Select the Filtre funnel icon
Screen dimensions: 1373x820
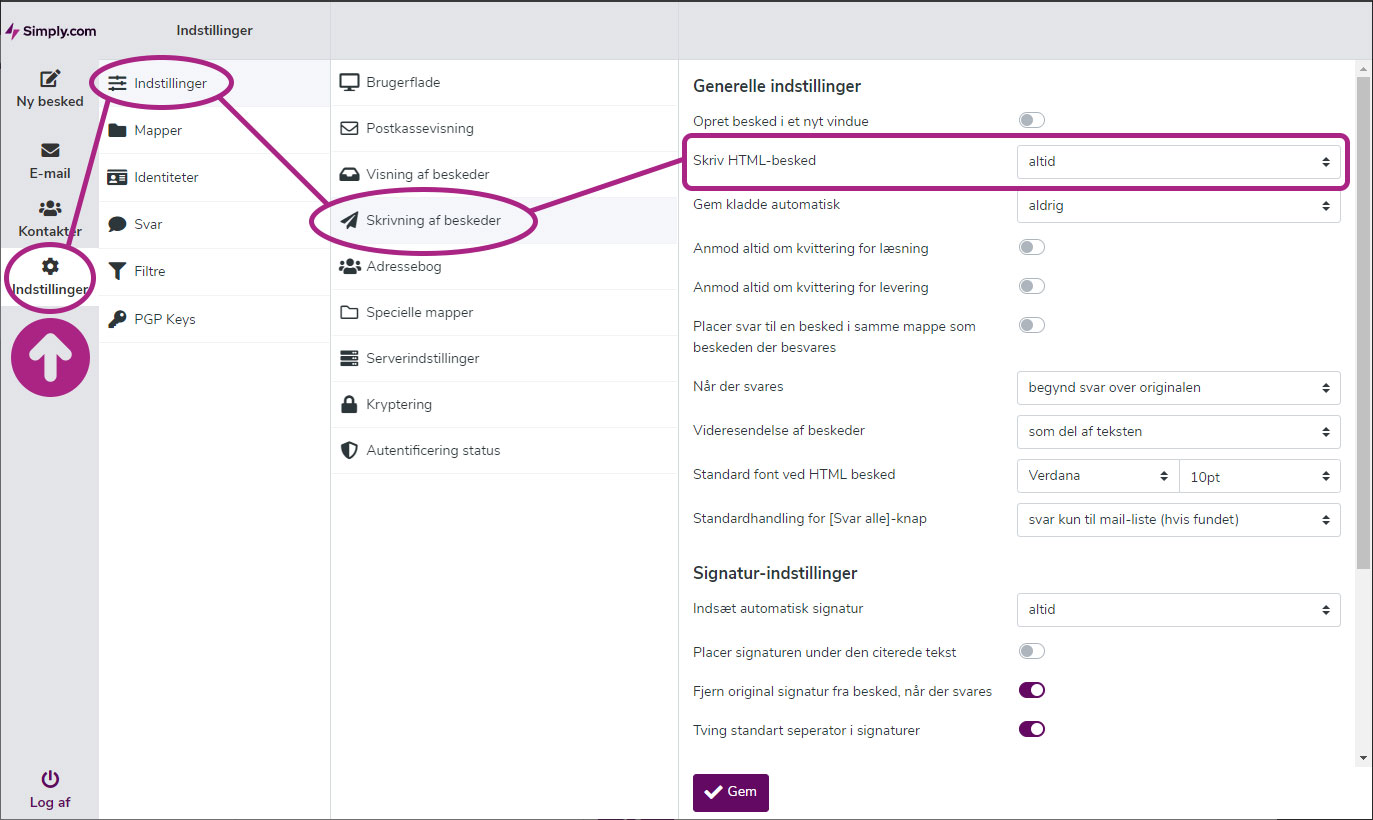pos(117,271)
